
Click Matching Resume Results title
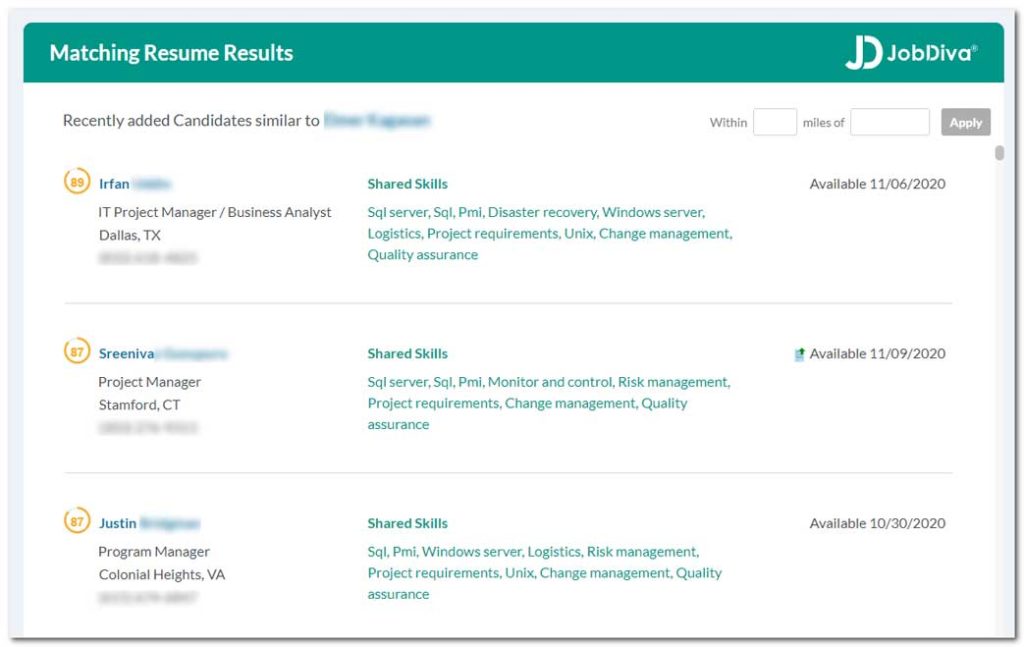tap(171, 53)
